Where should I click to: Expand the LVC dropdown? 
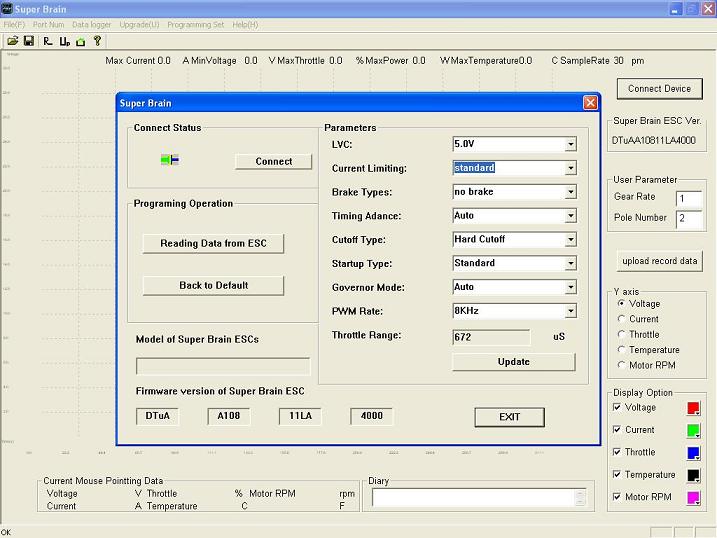570,144
